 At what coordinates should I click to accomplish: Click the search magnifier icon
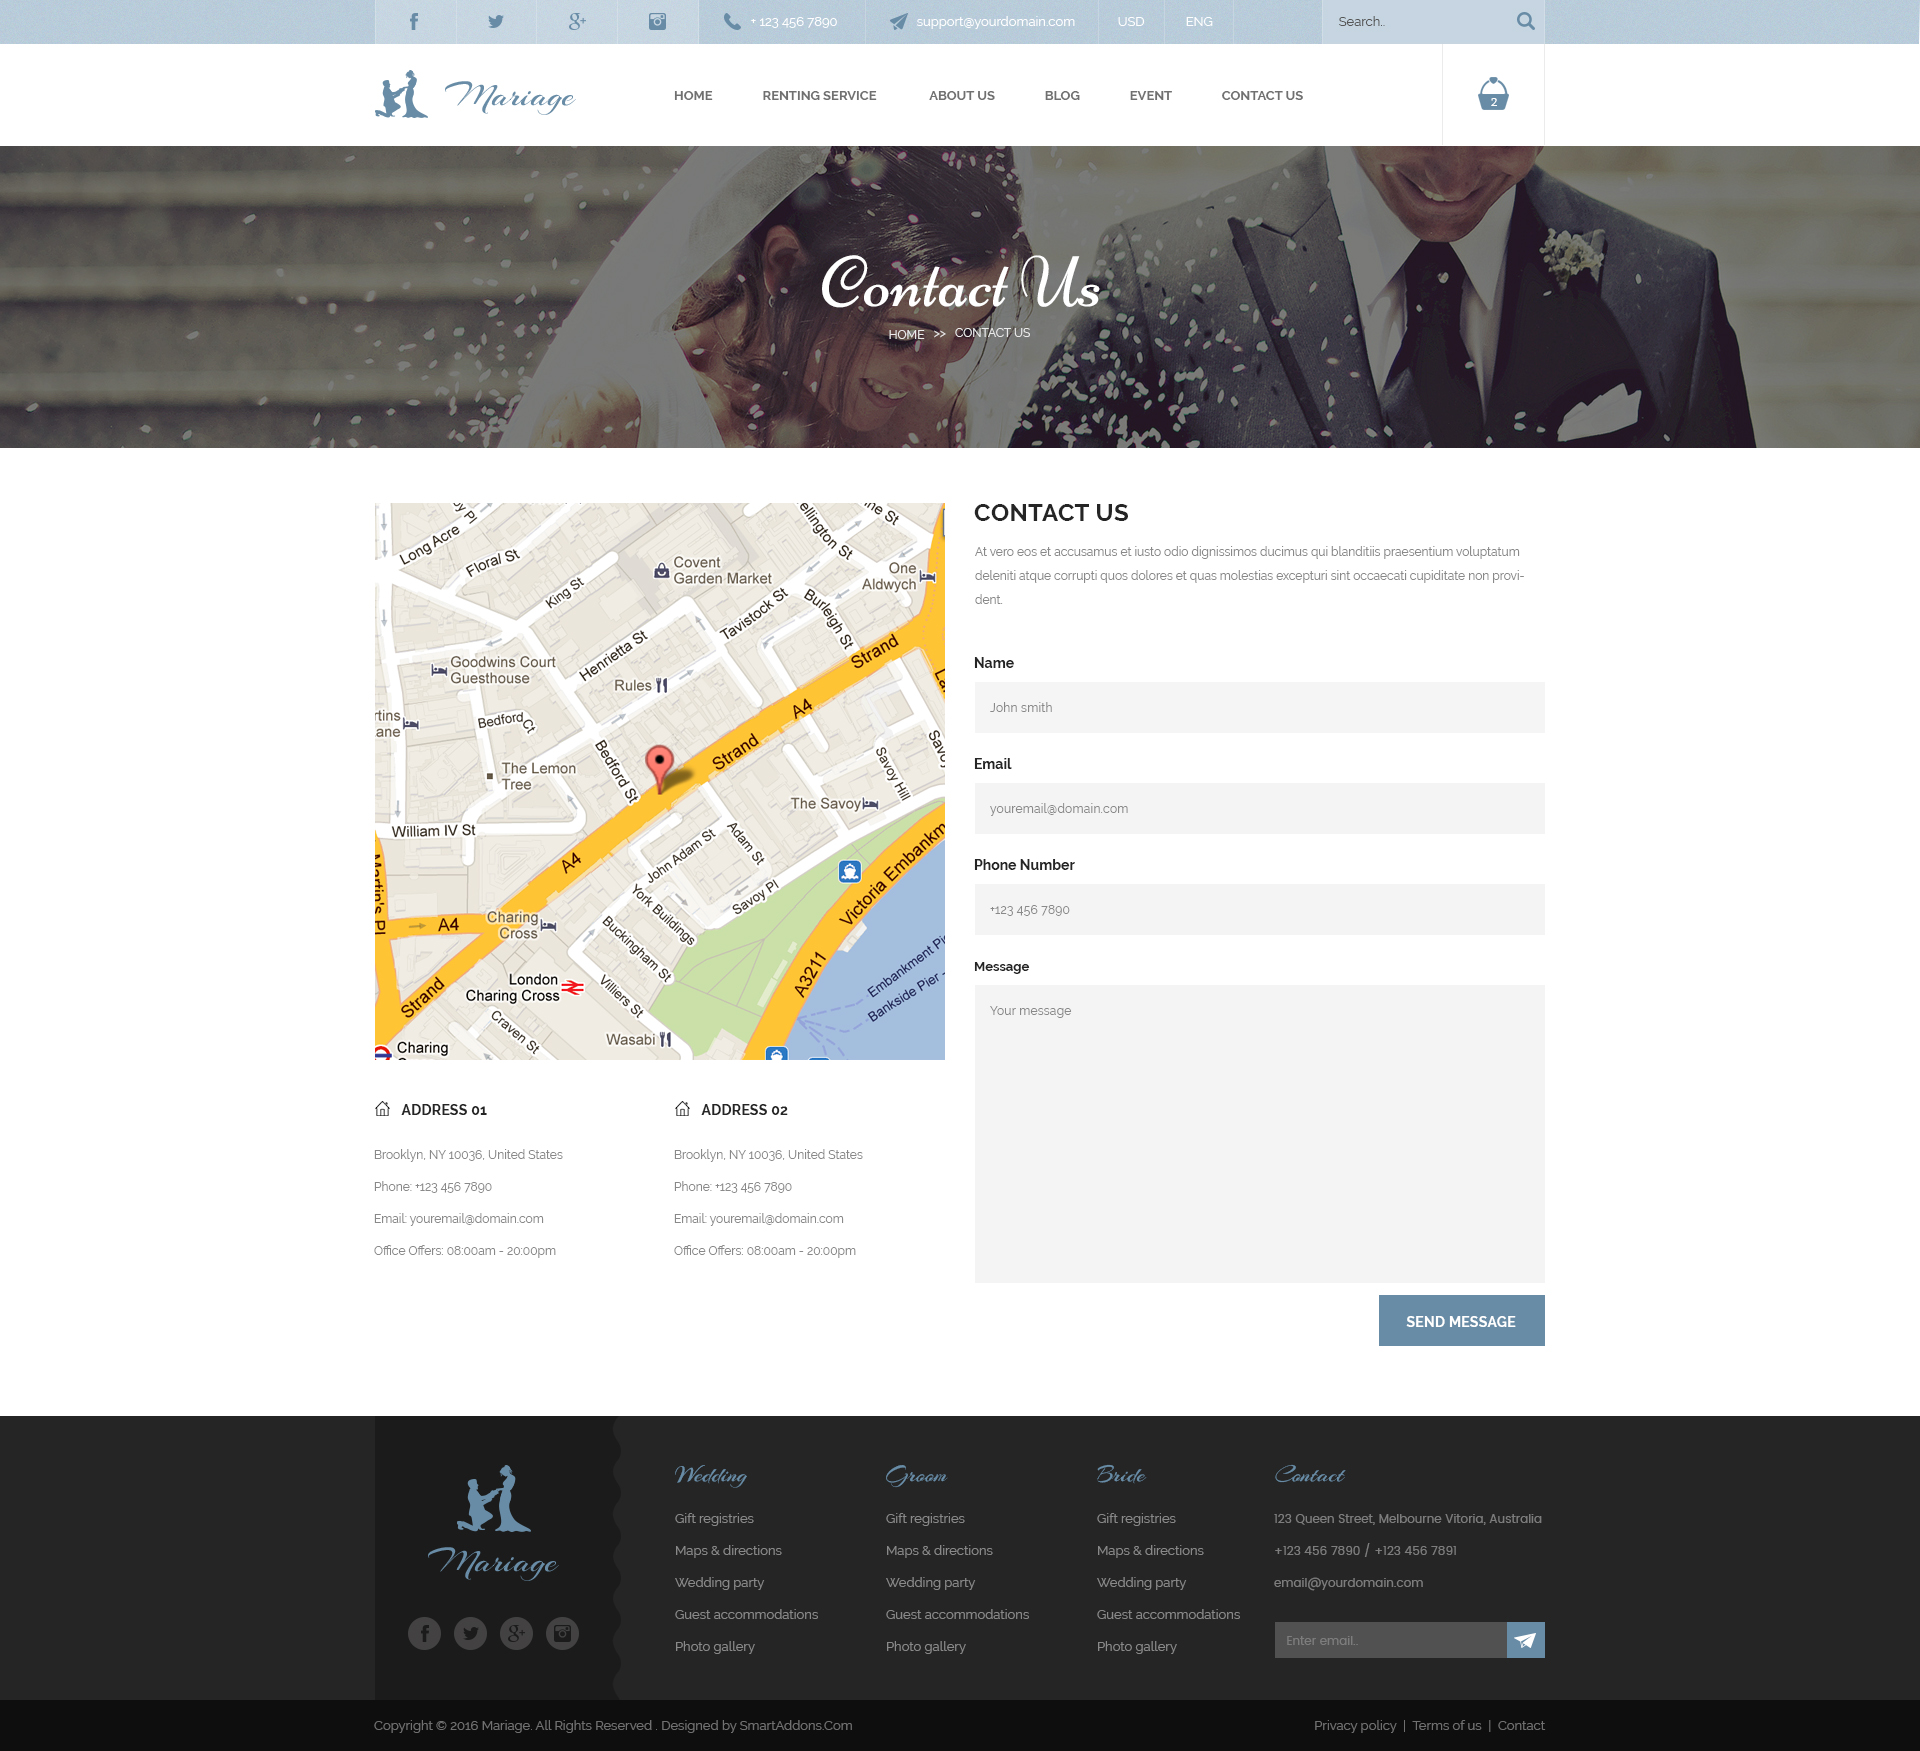click(x=1525, y=21)
